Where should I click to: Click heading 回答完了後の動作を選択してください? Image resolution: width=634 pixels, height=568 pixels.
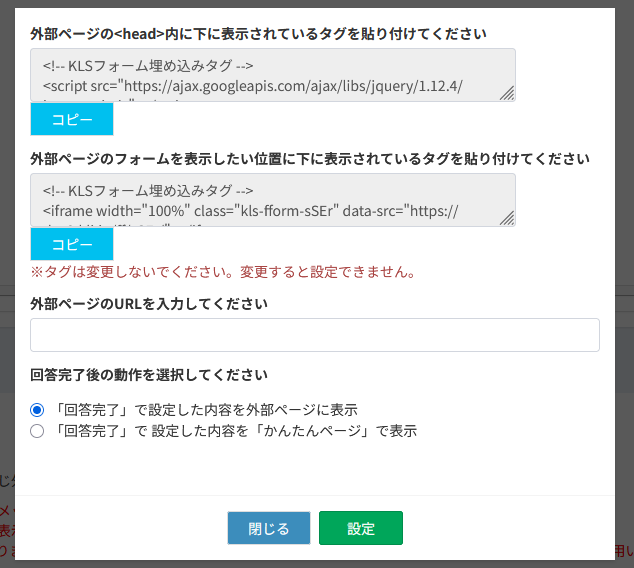149,375
